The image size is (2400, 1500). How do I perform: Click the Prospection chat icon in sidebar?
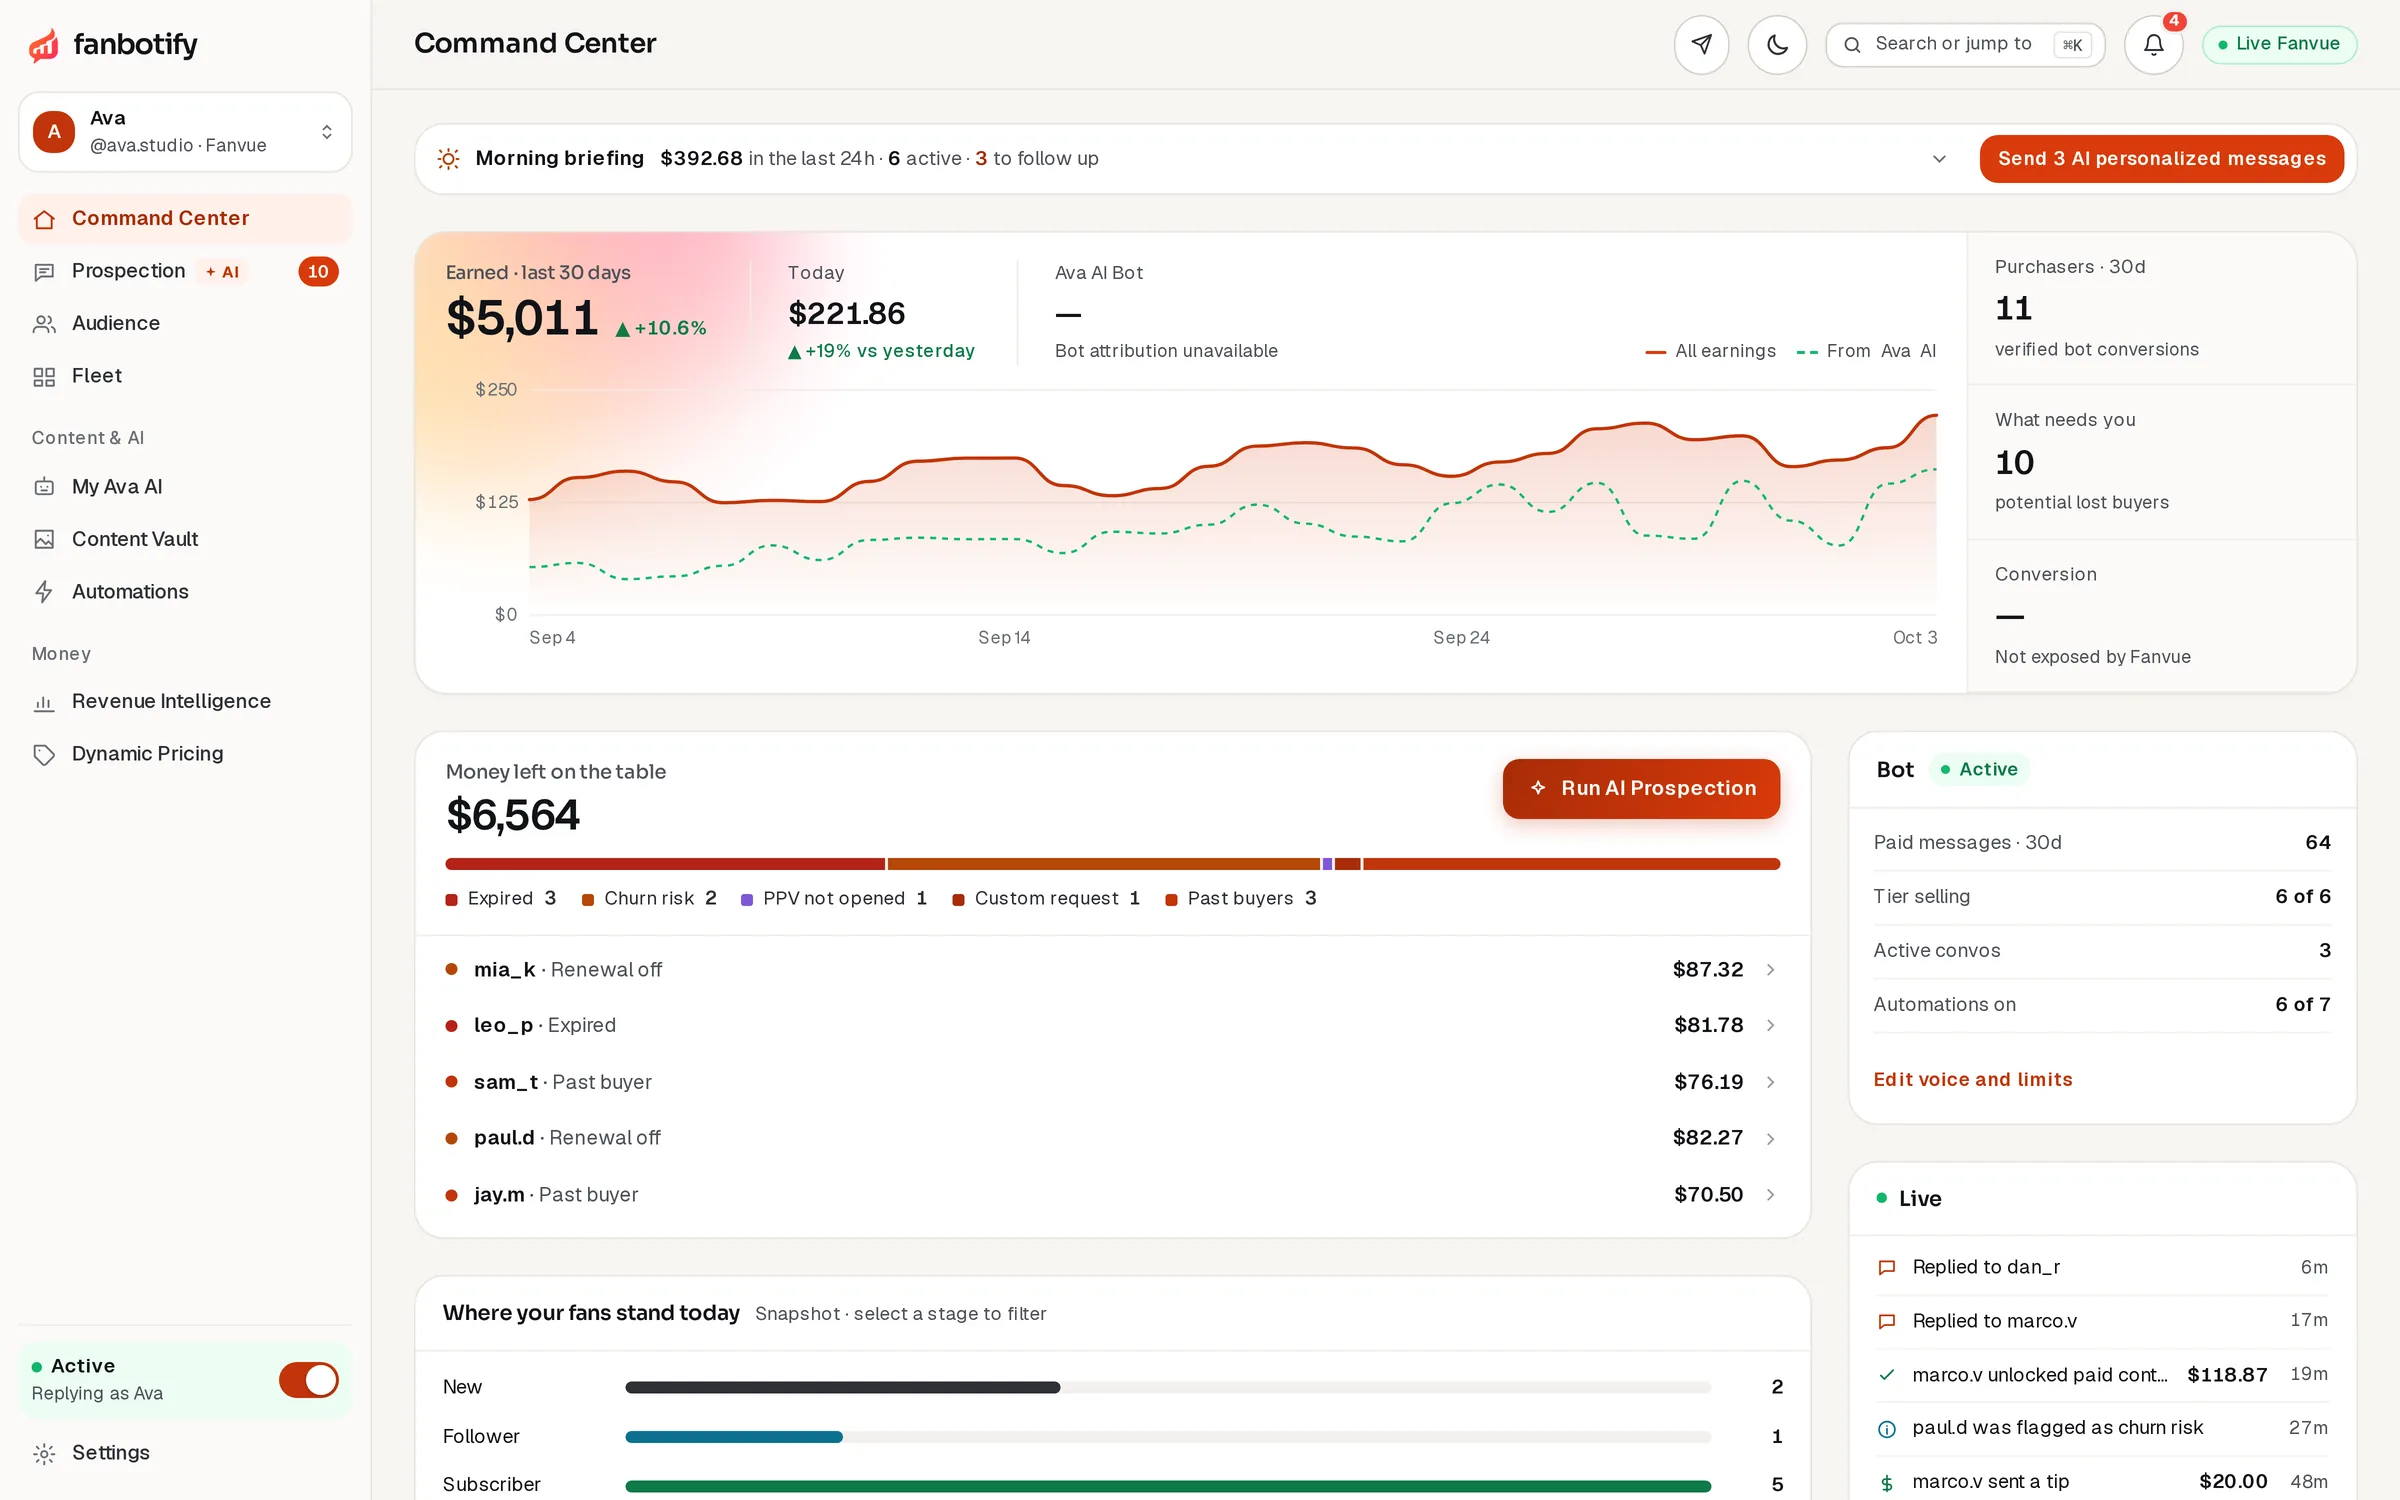[x=44, y=272]
